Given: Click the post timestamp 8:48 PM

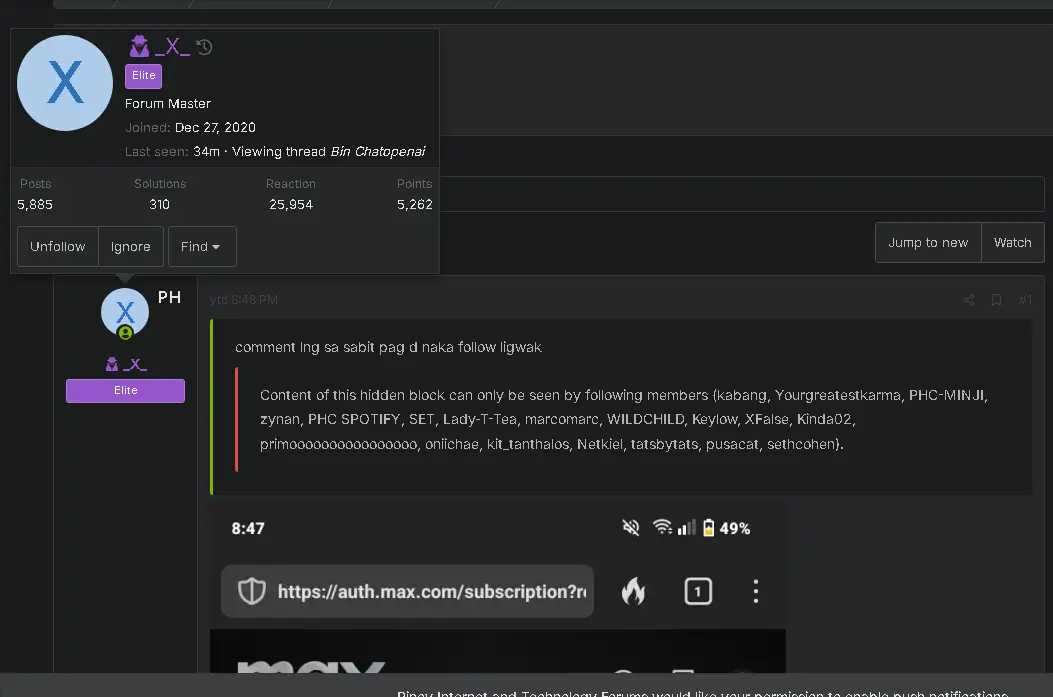Looking at the screenshot, I should 243,299.
